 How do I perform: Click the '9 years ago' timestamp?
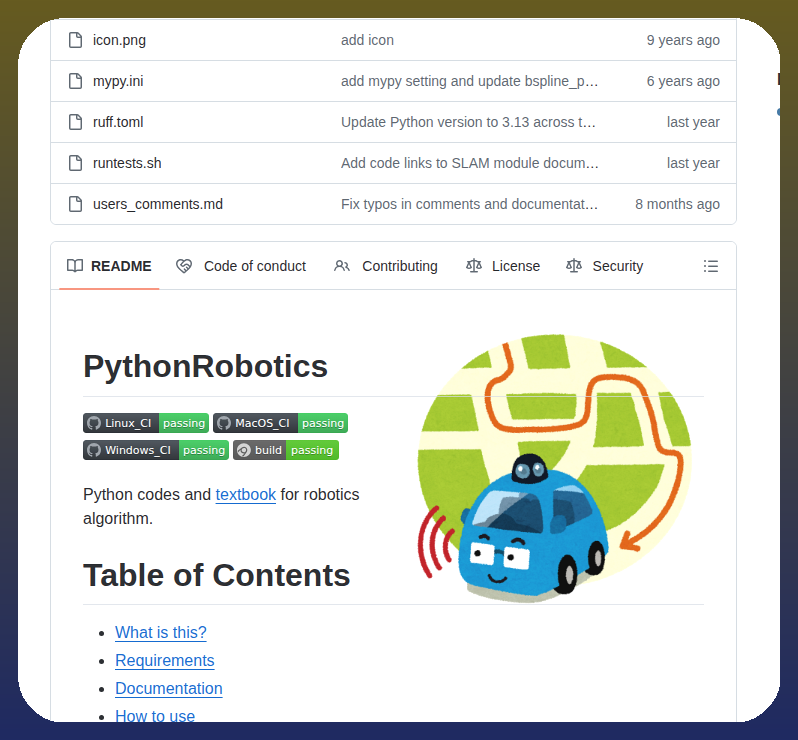click(x=683, y=40)
